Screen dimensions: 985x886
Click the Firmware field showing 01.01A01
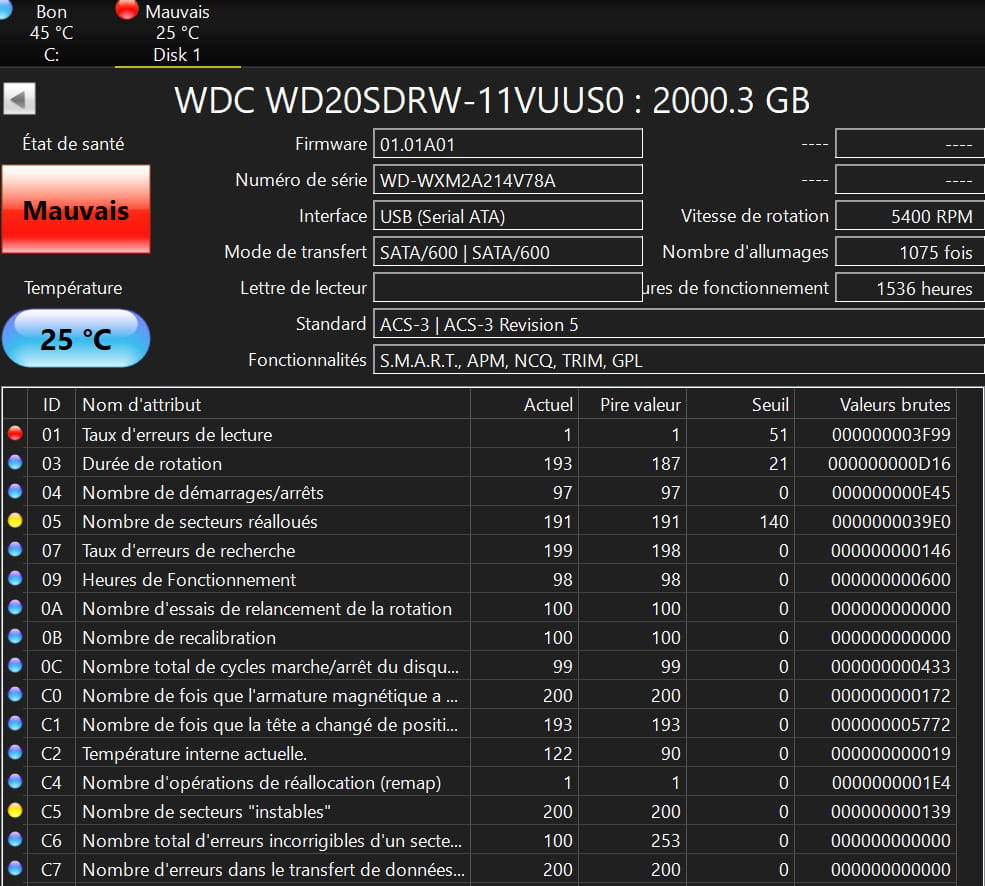[507, 144]
